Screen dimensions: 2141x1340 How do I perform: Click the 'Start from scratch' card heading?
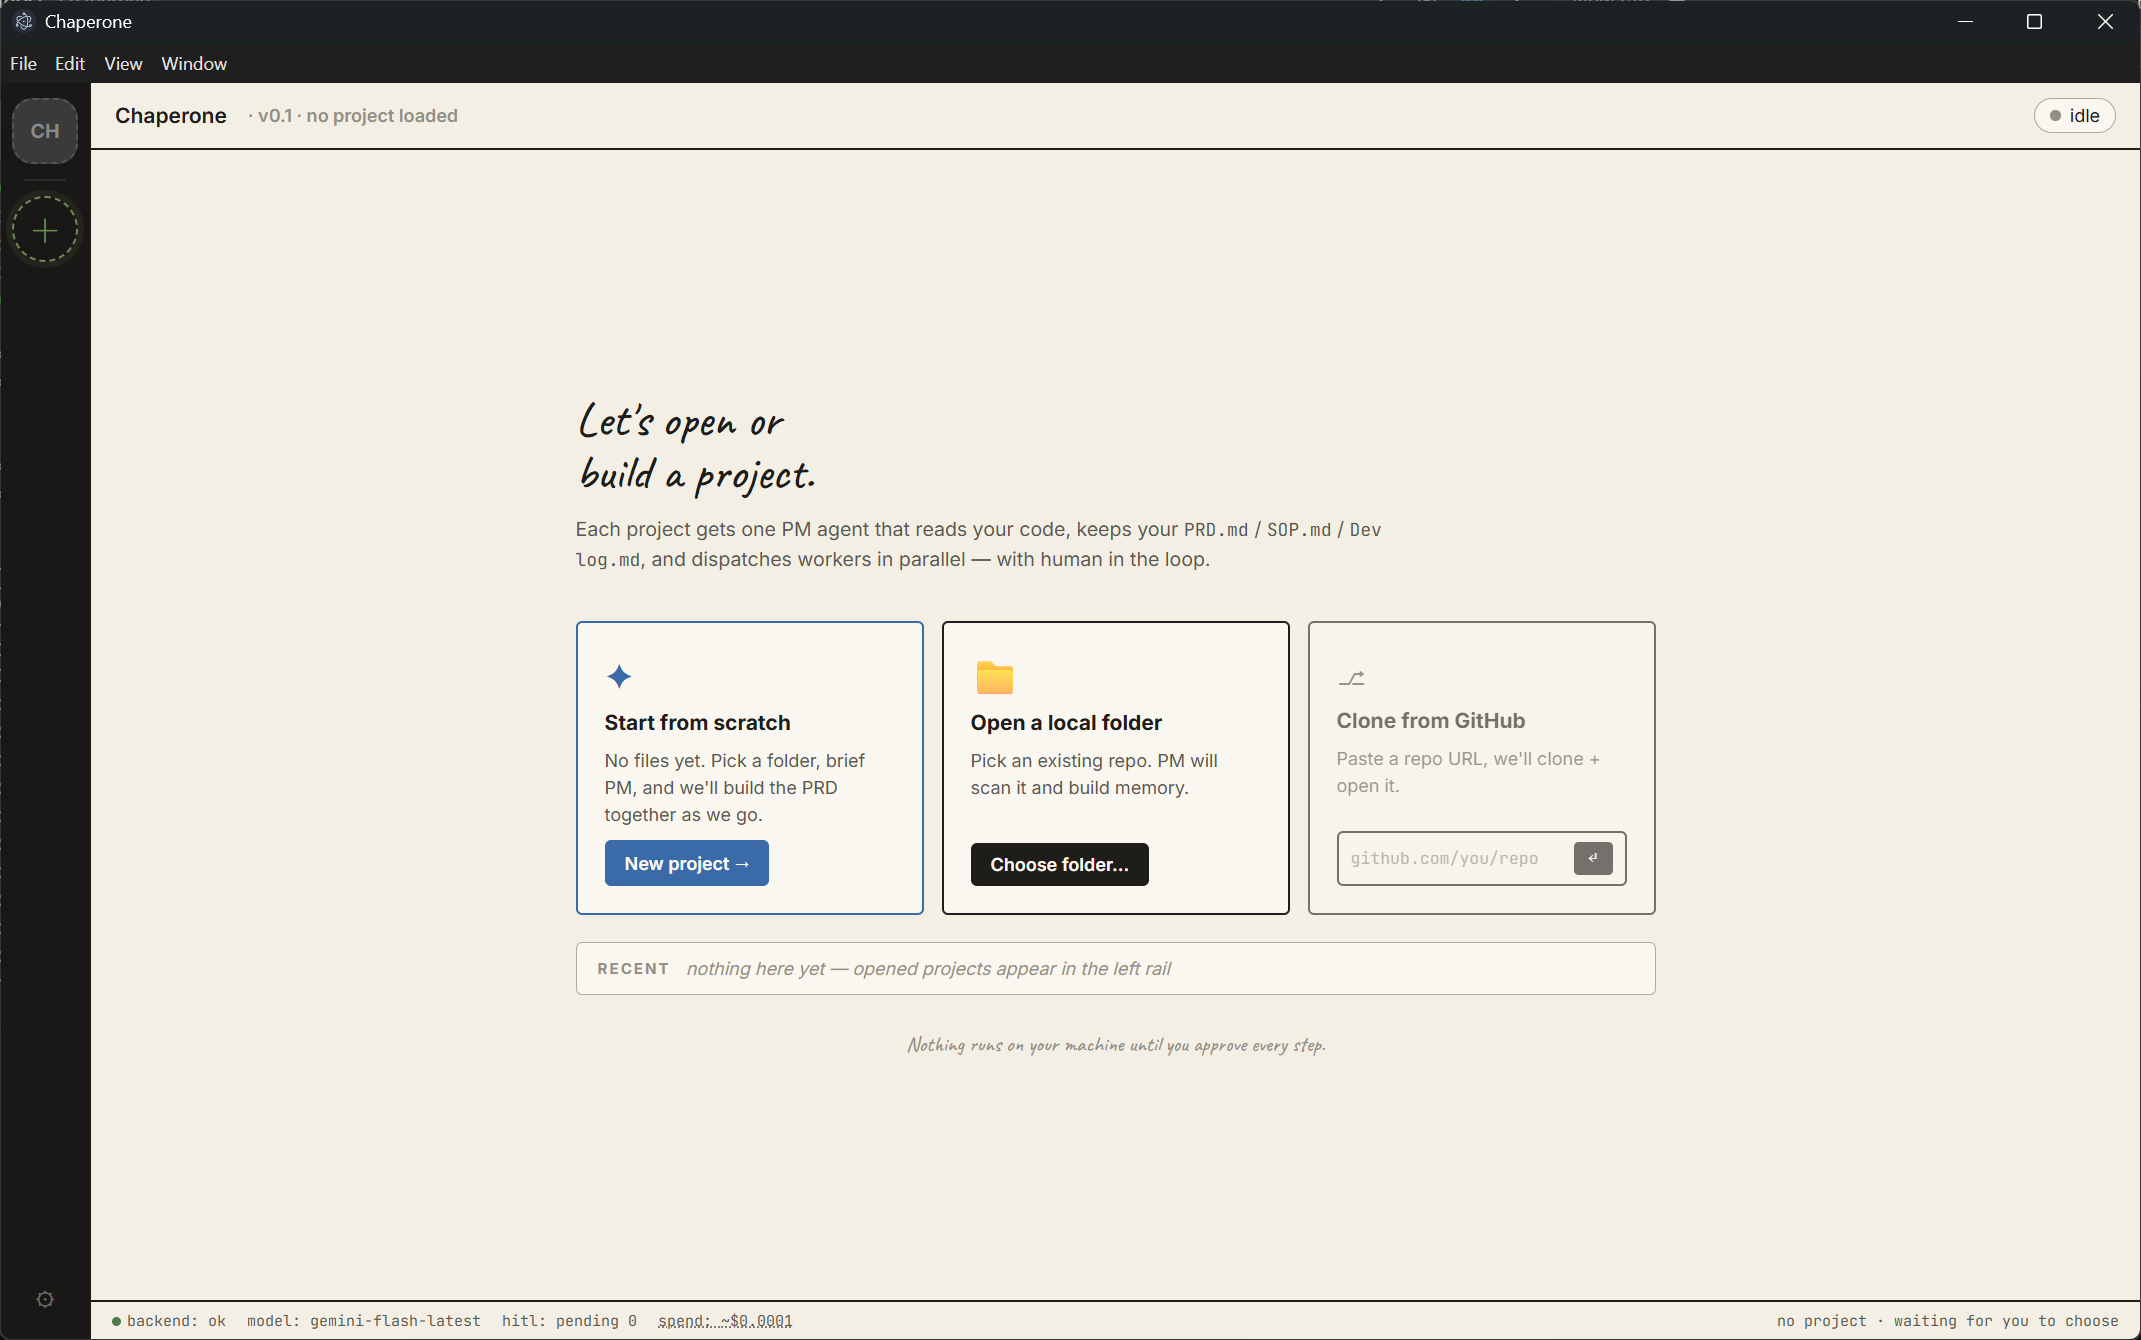click(697, 722)
